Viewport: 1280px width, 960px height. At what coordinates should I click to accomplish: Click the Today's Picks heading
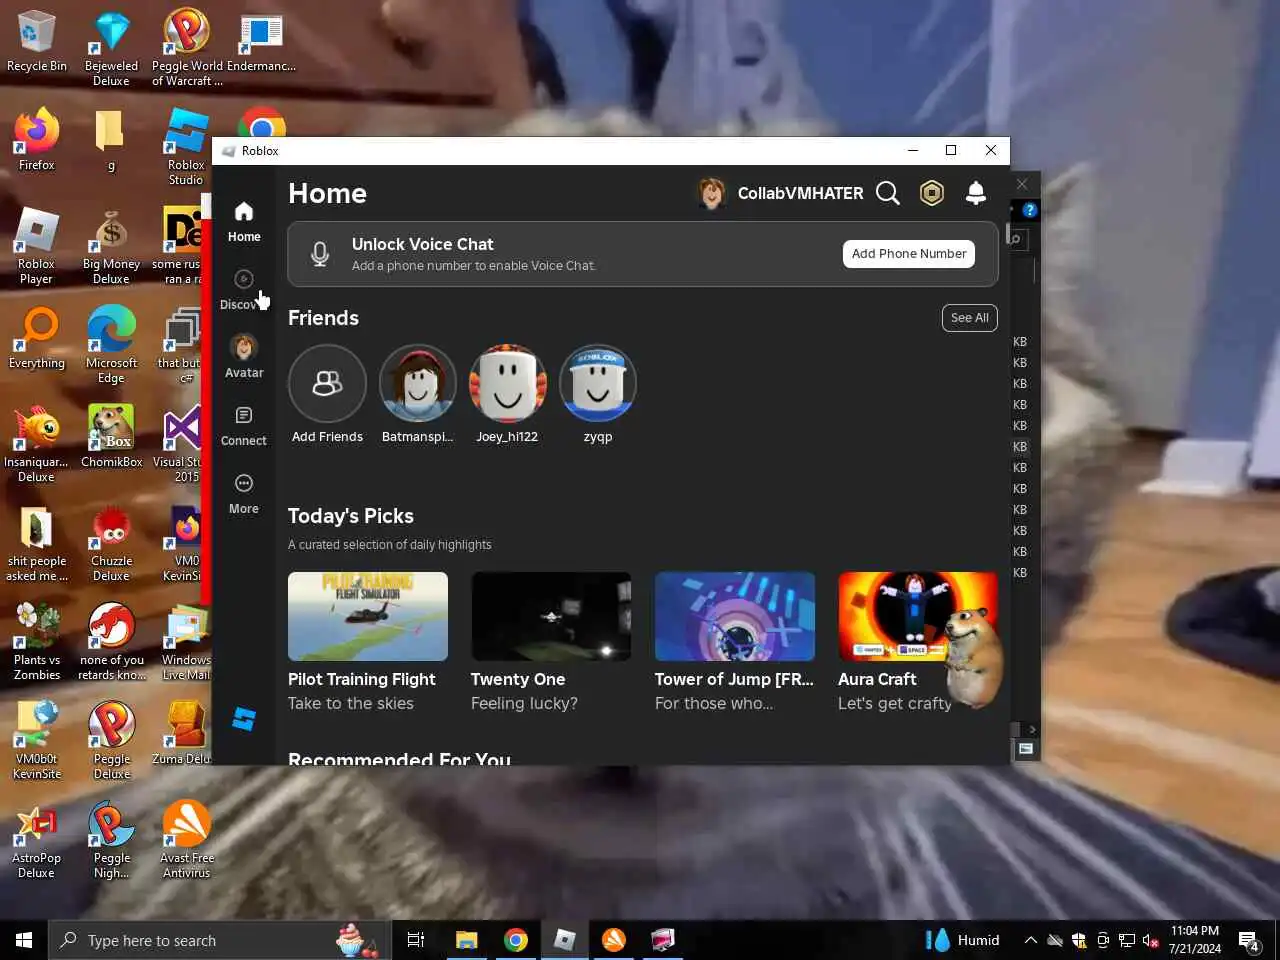[x=351, y=516]
